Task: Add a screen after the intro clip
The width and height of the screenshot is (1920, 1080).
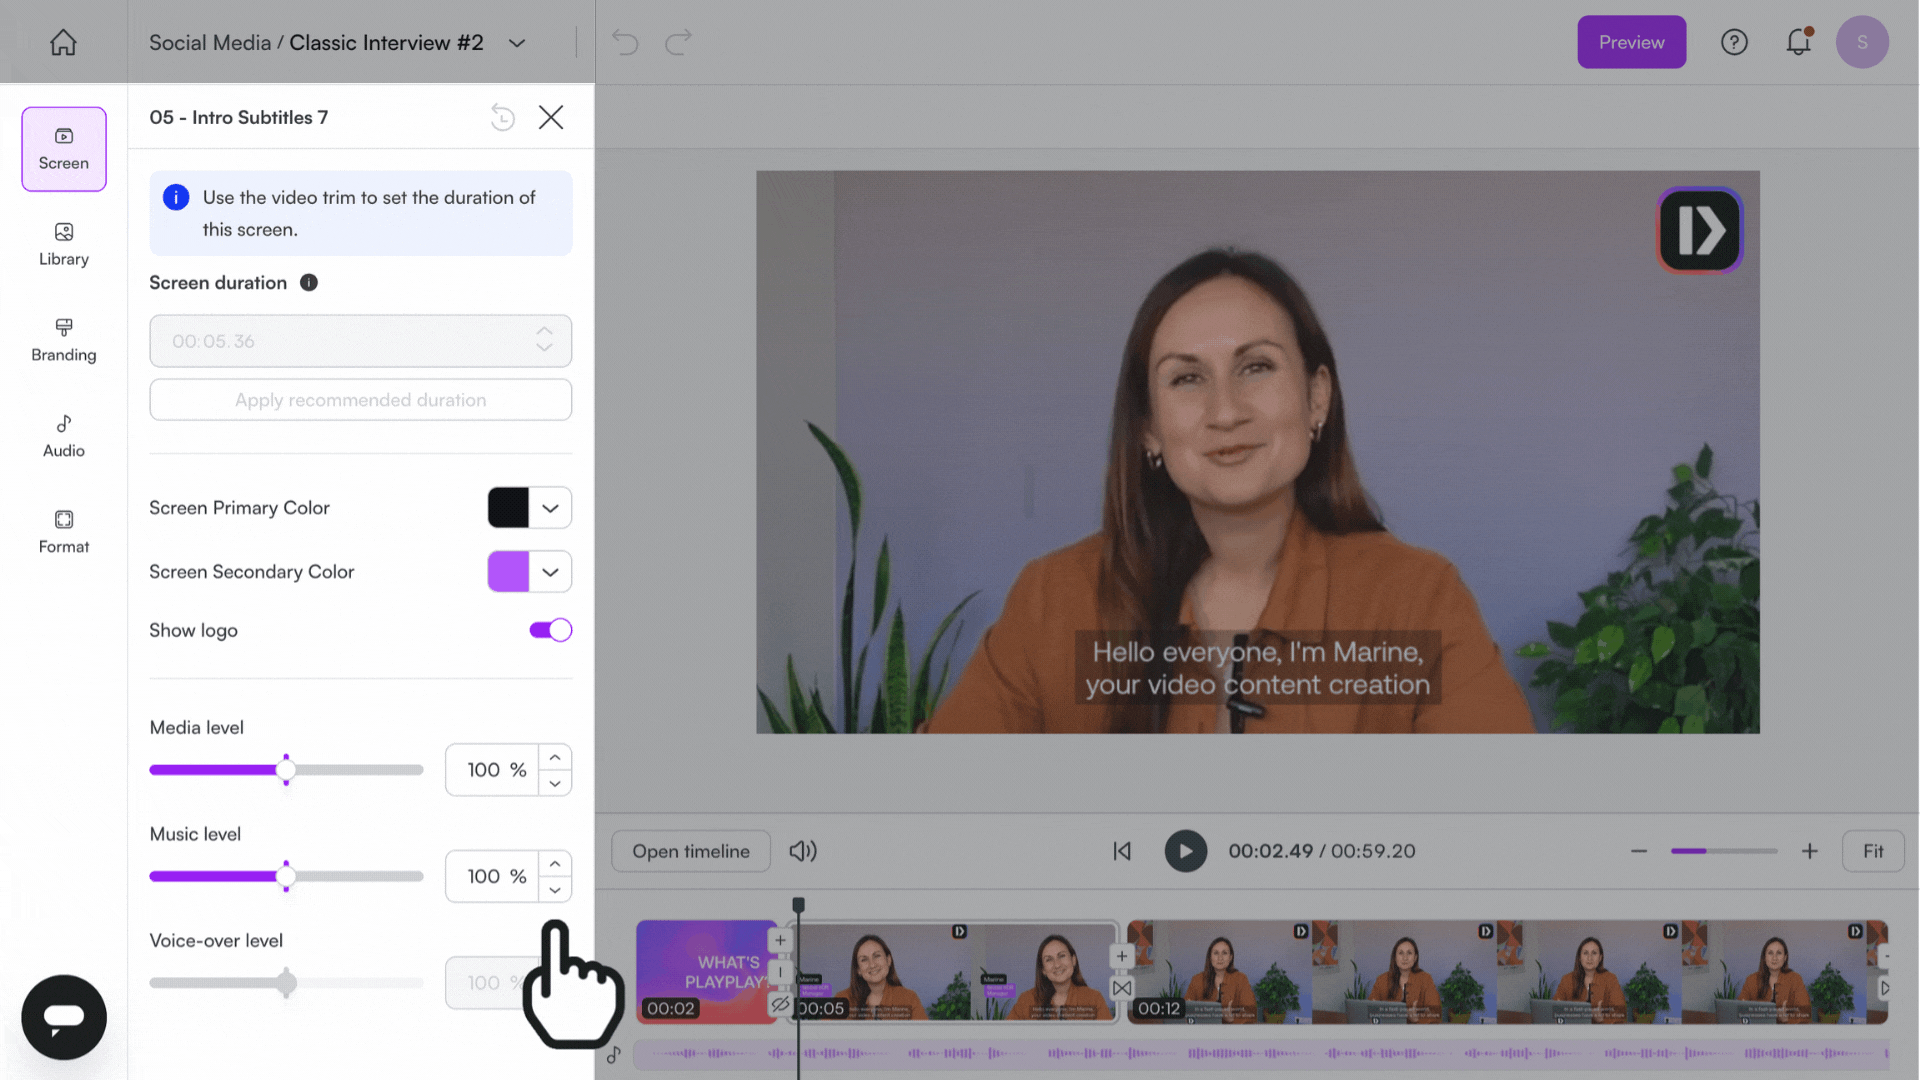Action: pyautogui.click(x=780, y=940)
